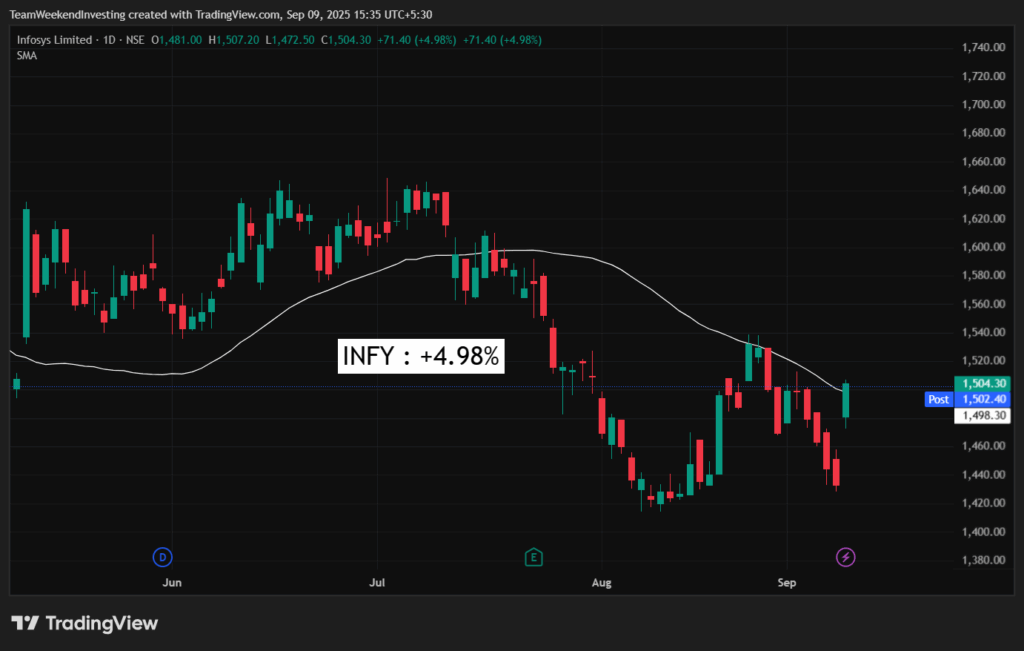Click 1,600.00 on the price axis

point(984,247)
